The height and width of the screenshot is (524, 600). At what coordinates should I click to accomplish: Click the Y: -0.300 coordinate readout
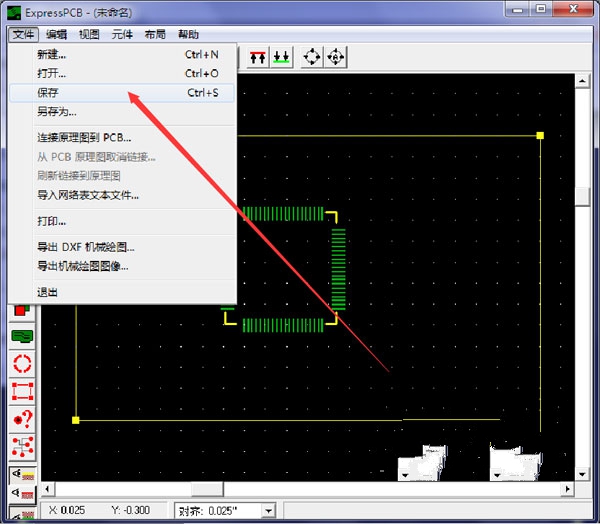coord(131,510)
